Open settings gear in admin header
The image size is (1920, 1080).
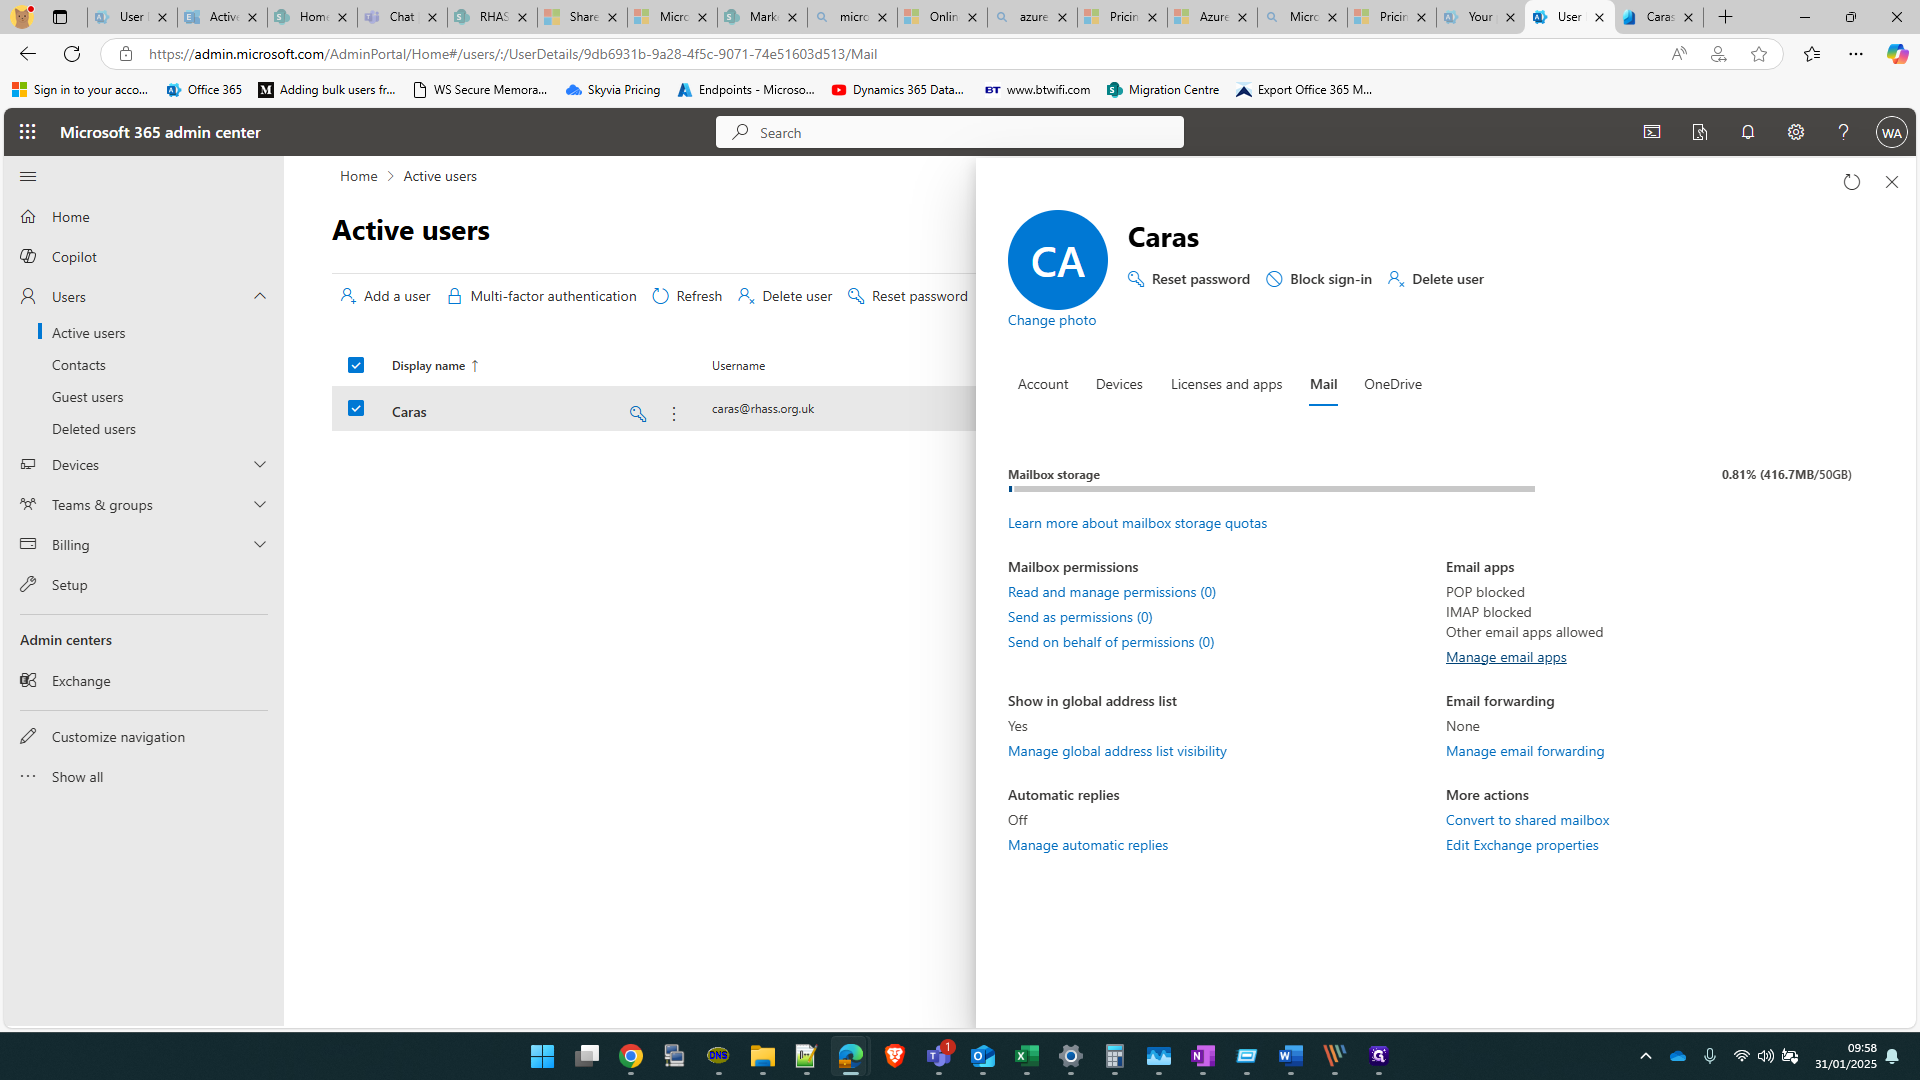[1796, 132]
